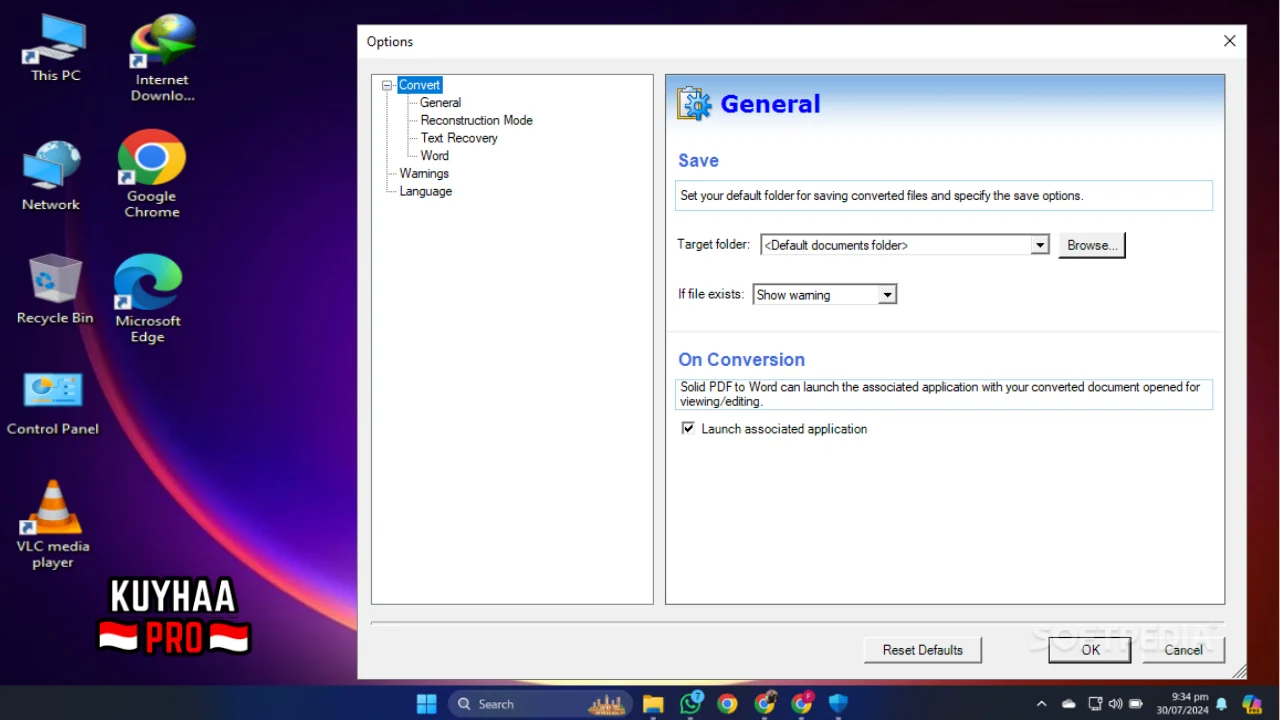
Task: Launch Microsoft Edge desktop shortcut
Action: tap(147, 299)
